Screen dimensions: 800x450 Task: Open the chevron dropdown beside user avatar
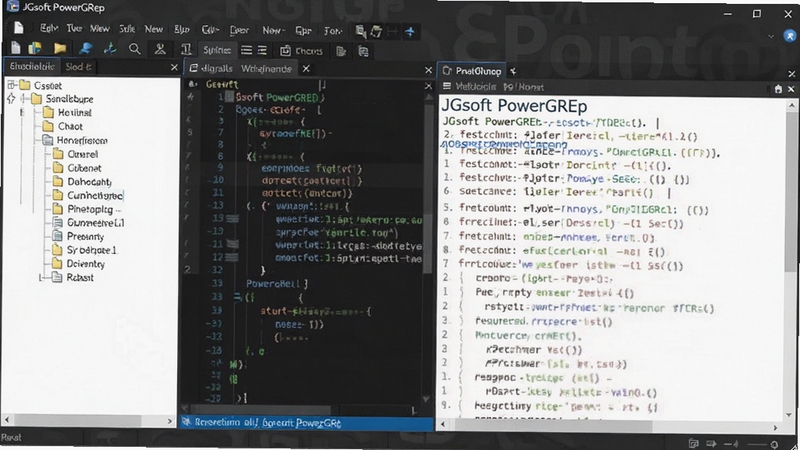771,36
